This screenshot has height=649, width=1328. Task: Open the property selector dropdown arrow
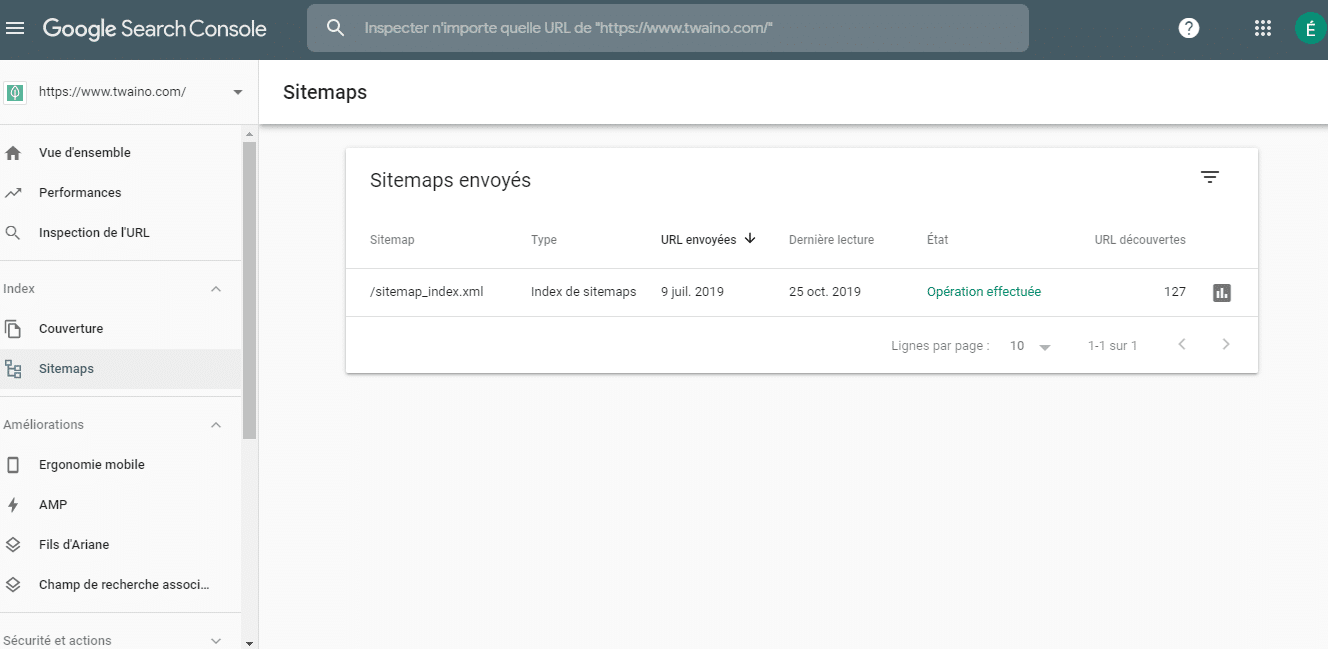click(238, 92)
